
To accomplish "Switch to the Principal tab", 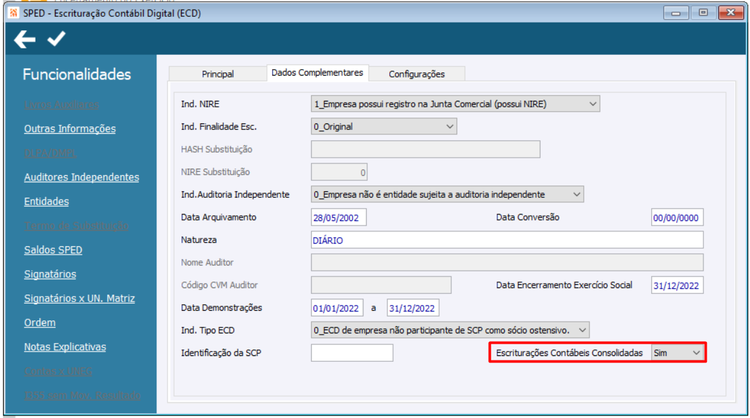I will click(218, 74).
